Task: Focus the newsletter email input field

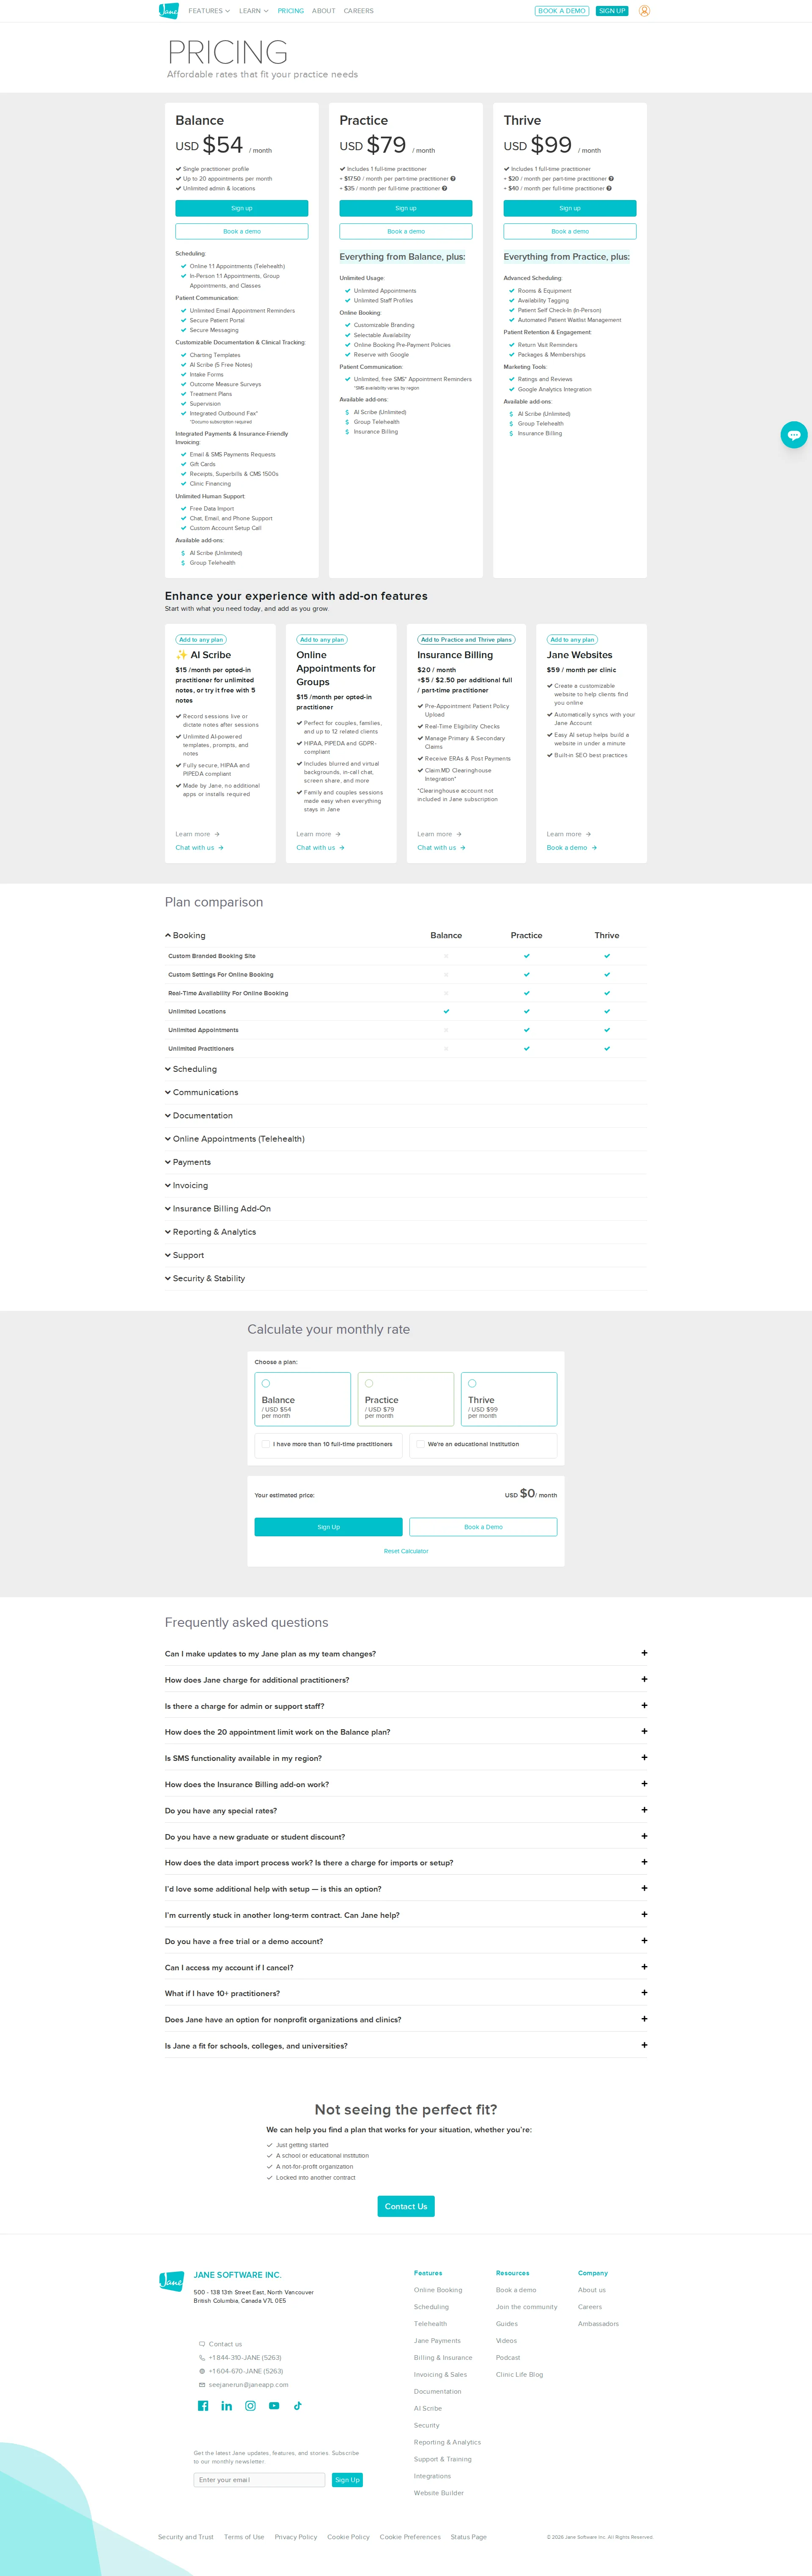Action: coord(260,2480)
